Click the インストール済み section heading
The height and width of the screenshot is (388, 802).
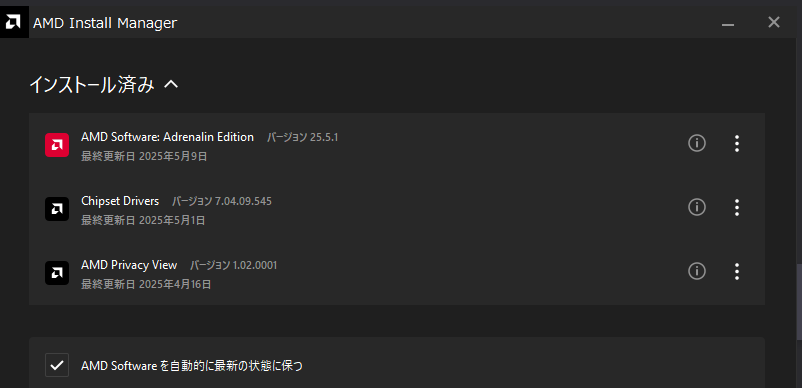coord(92,85)
